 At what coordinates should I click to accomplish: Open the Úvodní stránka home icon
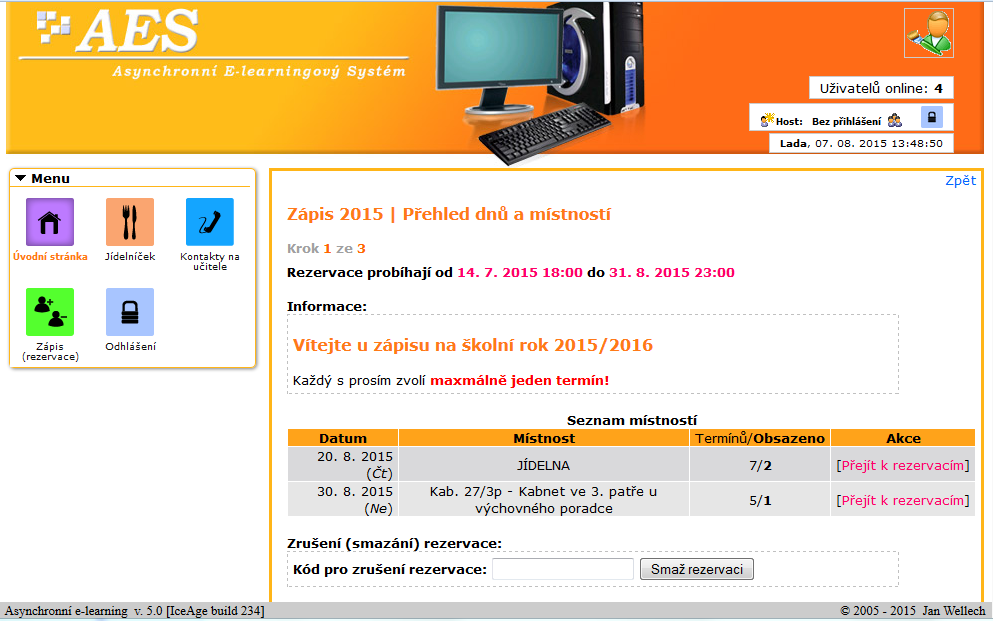[50, 222]
